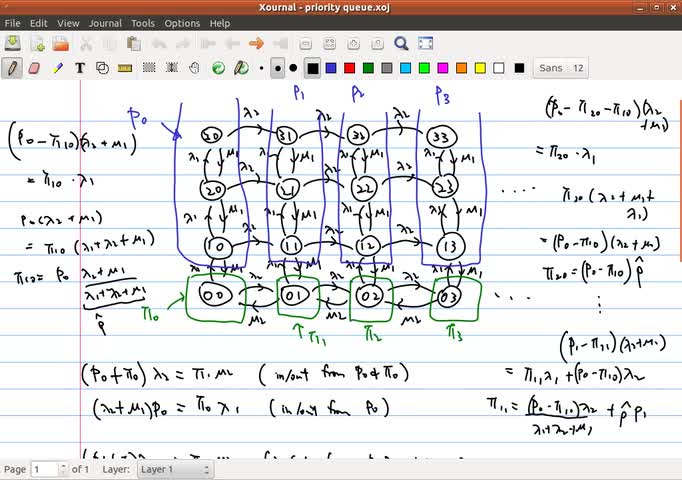Click the Page number field

pyautogui.click(x=45, y=470)
